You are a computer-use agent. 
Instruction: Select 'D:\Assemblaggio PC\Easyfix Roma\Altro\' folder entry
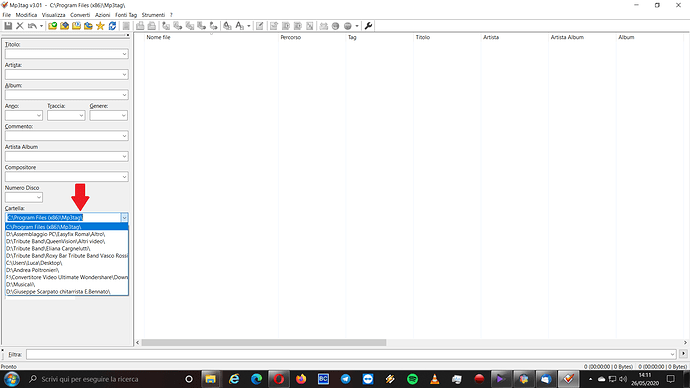point(67,234)
